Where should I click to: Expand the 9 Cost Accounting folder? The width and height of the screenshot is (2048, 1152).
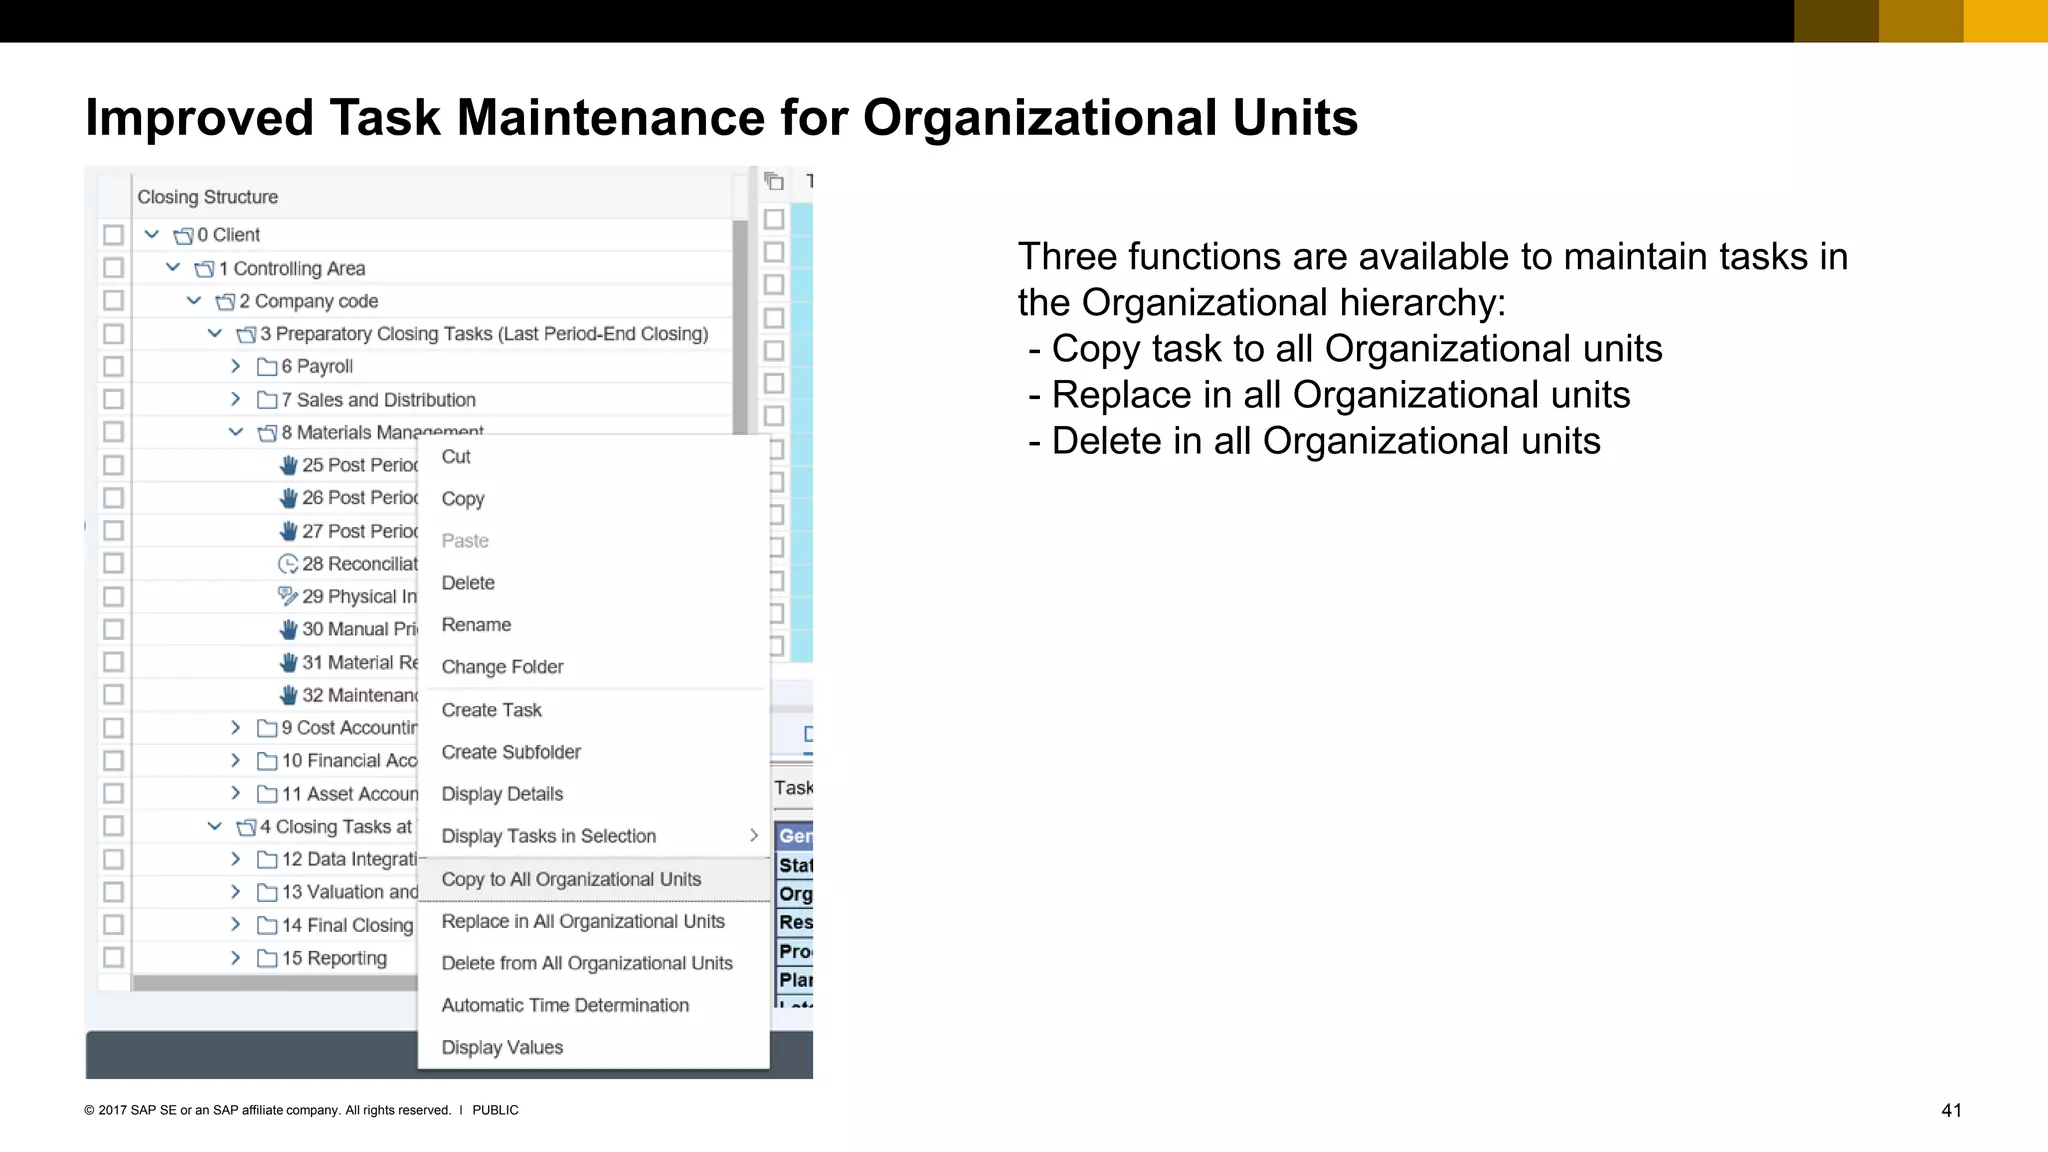[236, 727]
